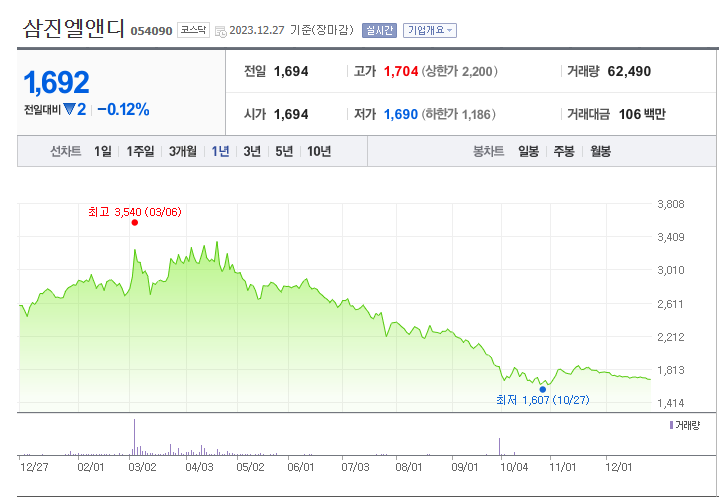Switch to the 3개월 chart range

(183, 151)
